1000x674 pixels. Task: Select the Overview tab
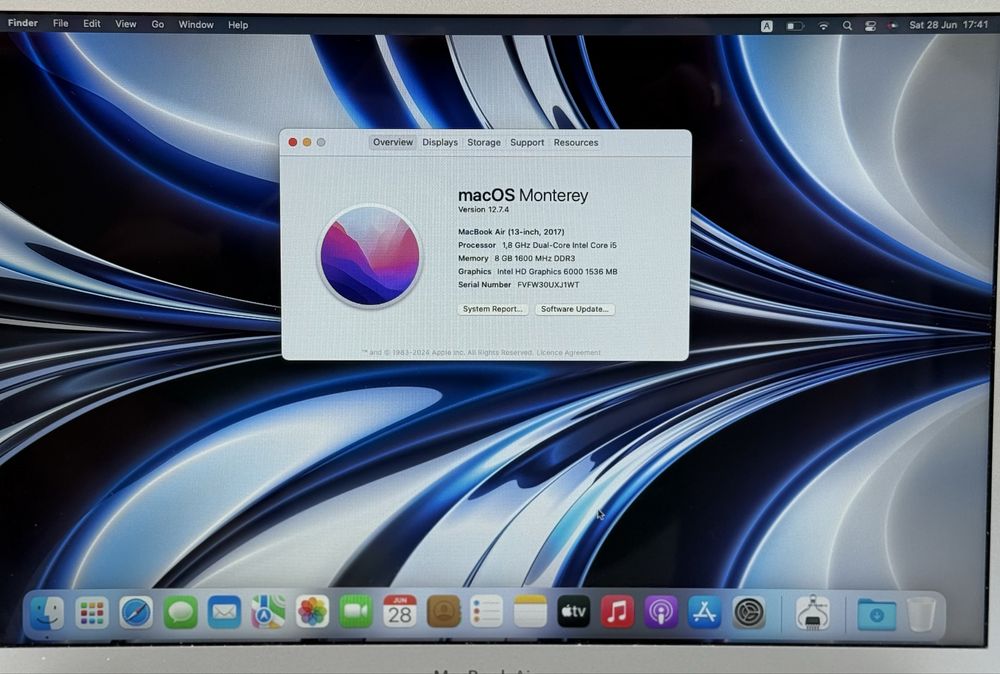(x=393, y=142)
